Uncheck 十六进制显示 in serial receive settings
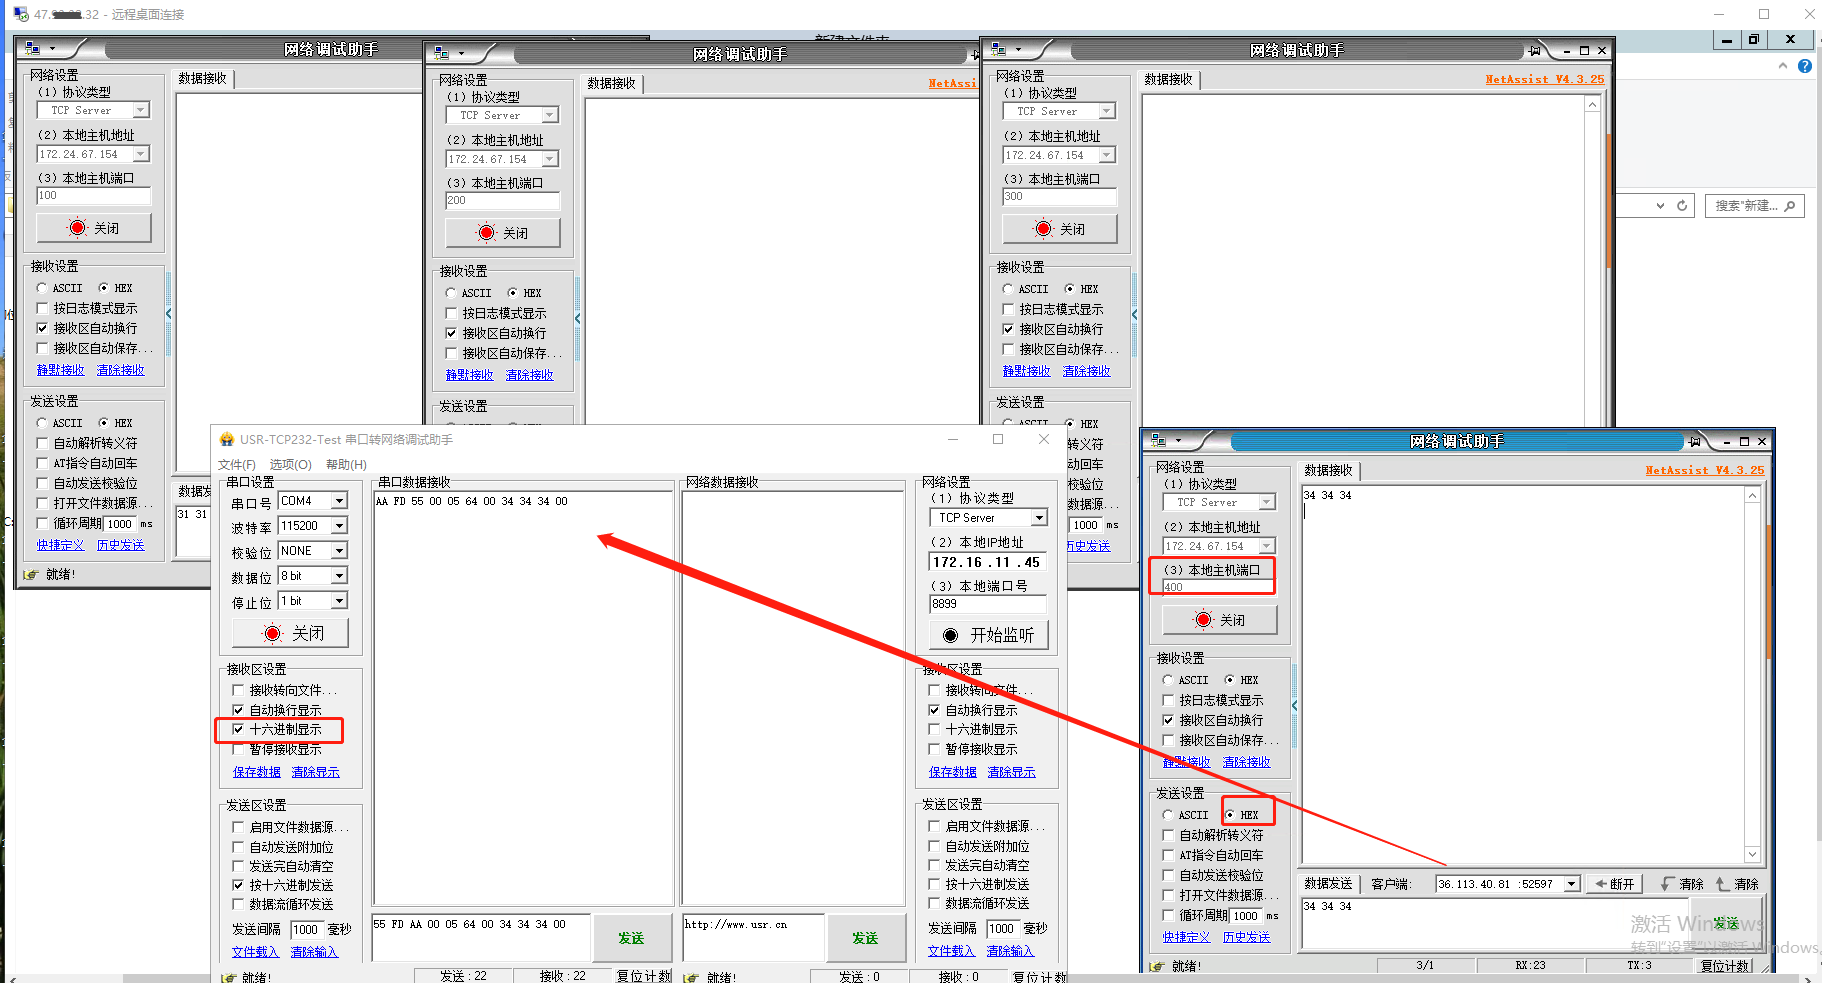The height and width of the screenshot is (983, 1822). [238, 729]
